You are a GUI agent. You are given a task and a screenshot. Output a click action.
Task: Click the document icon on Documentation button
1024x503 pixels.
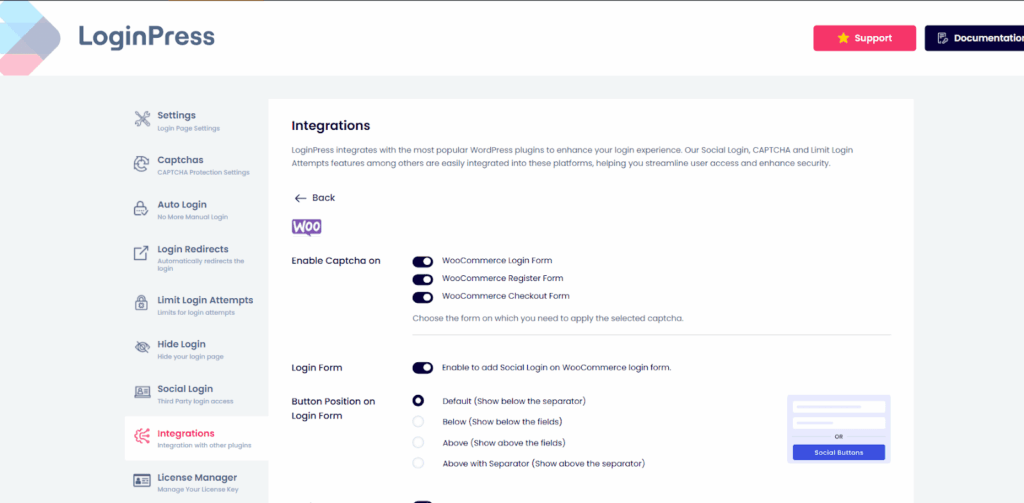[942, 38]
